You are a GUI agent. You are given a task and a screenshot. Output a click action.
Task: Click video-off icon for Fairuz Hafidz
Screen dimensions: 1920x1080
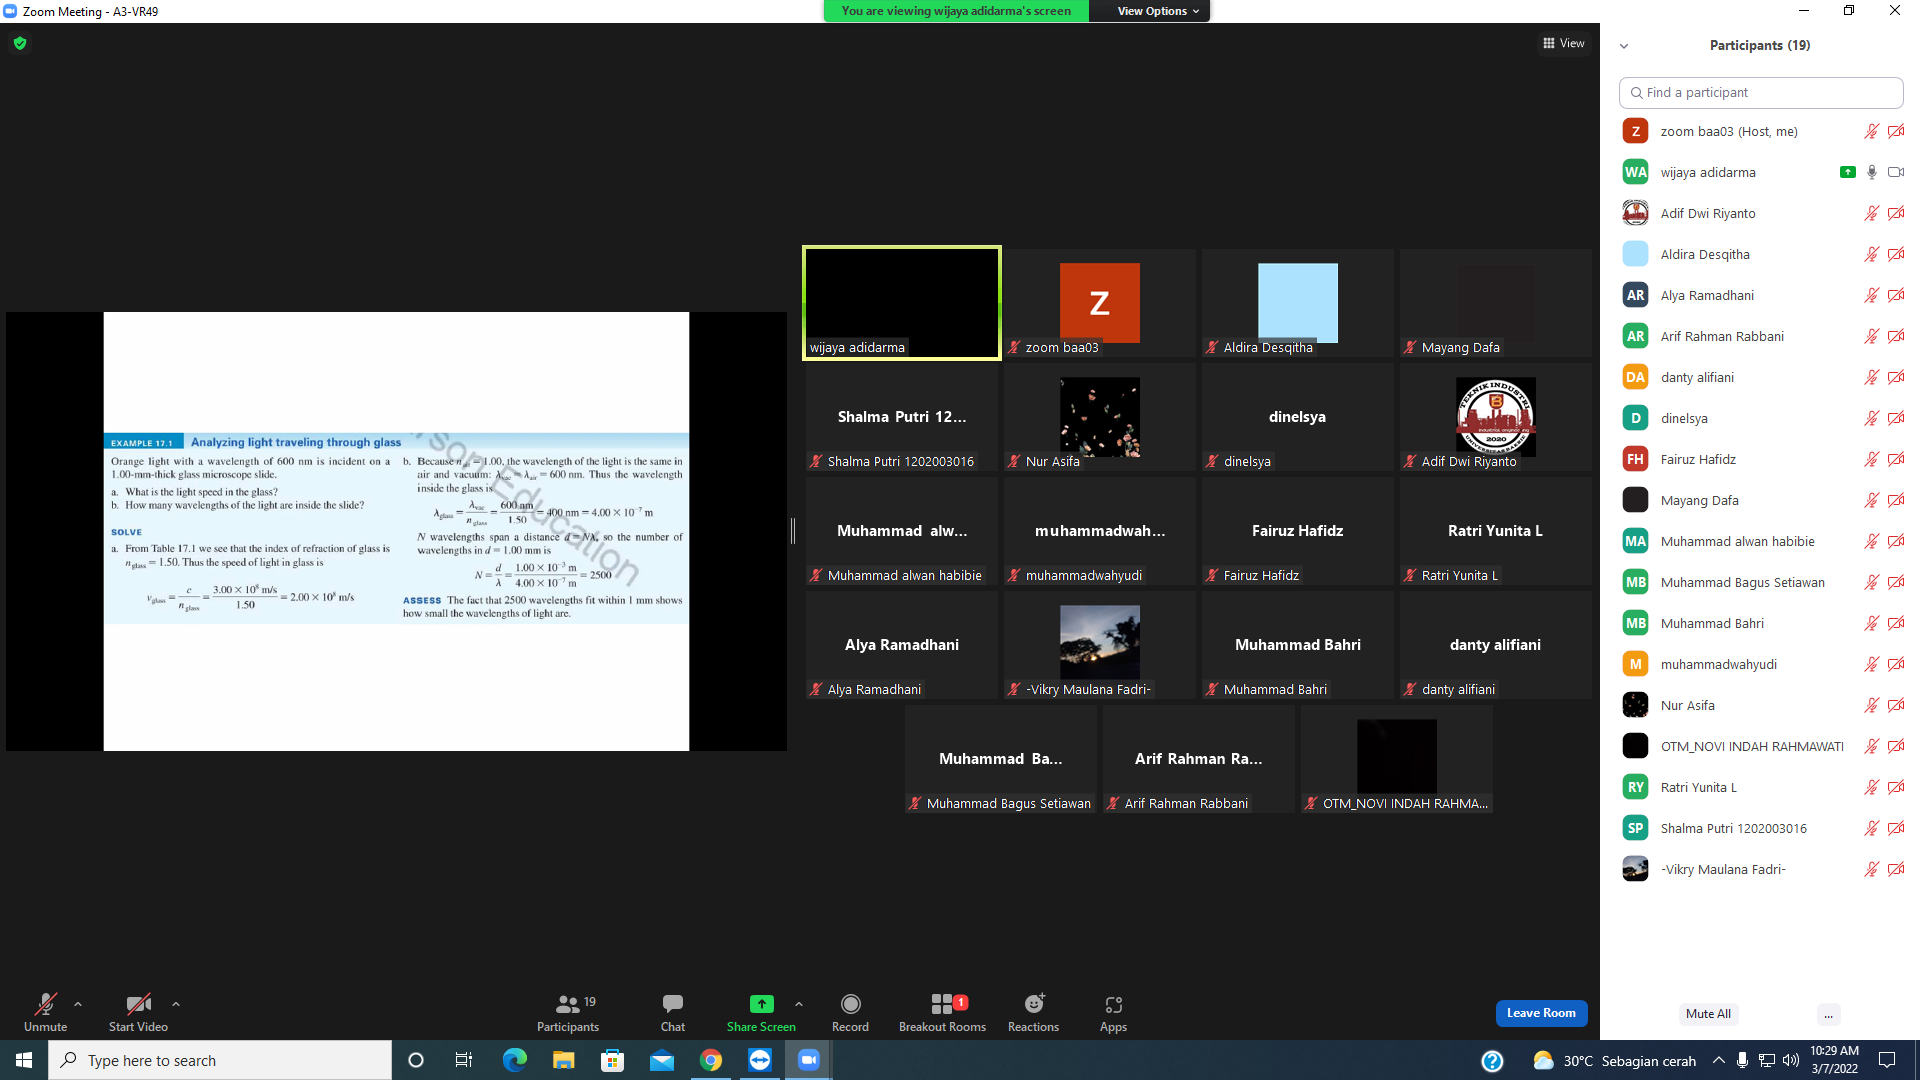(x=1896, y=459)
